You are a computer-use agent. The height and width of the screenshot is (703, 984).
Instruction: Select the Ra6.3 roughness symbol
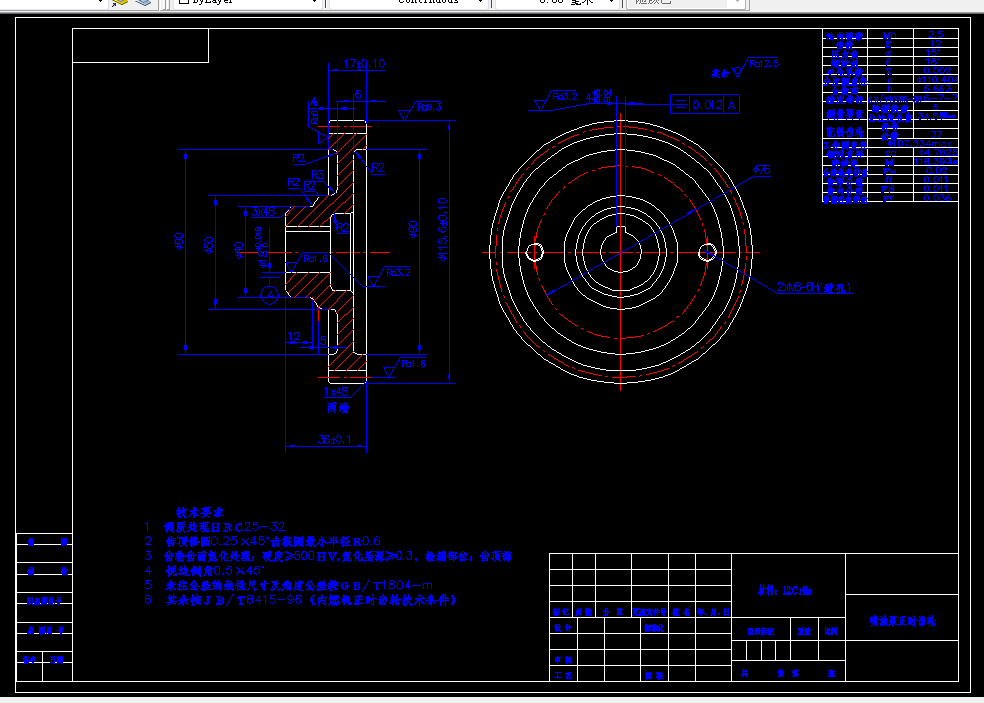click(422, 110)
